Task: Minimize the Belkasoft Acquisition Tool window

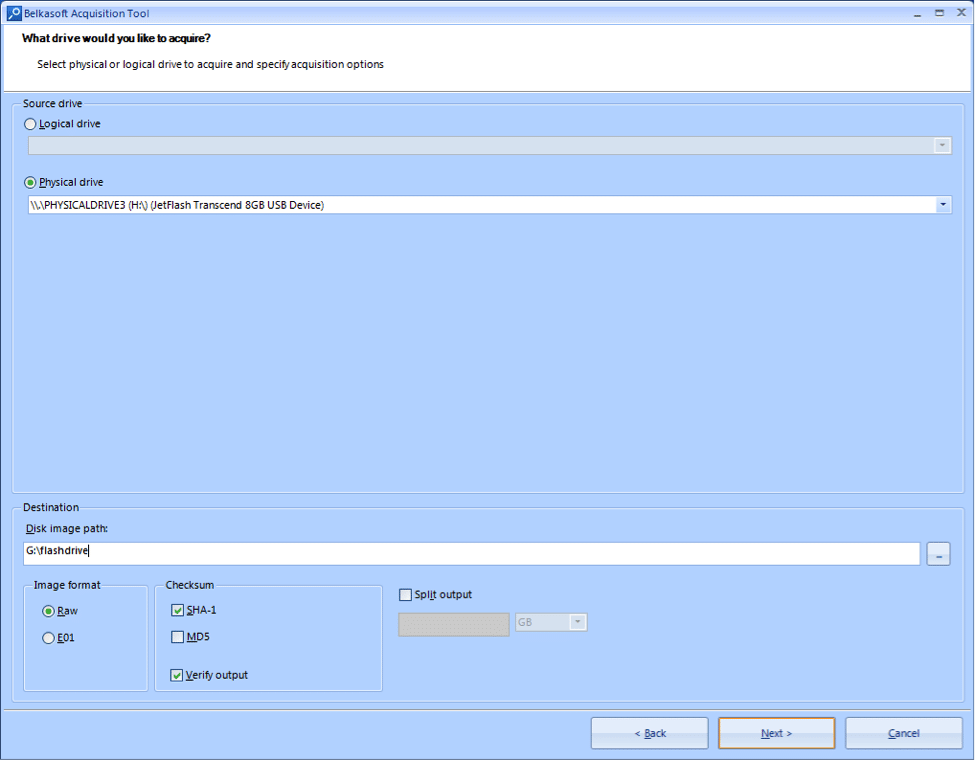Action: pyautogui.click(x=918, y=14)
